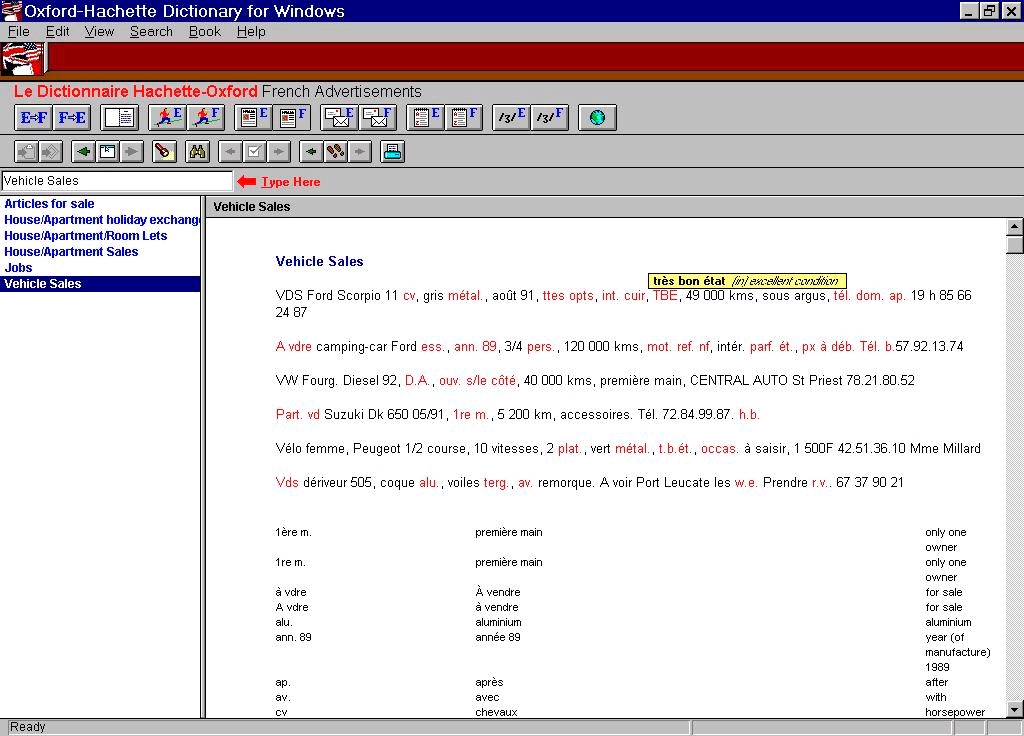Click the flashlight highlight icon

click(164, 152)
